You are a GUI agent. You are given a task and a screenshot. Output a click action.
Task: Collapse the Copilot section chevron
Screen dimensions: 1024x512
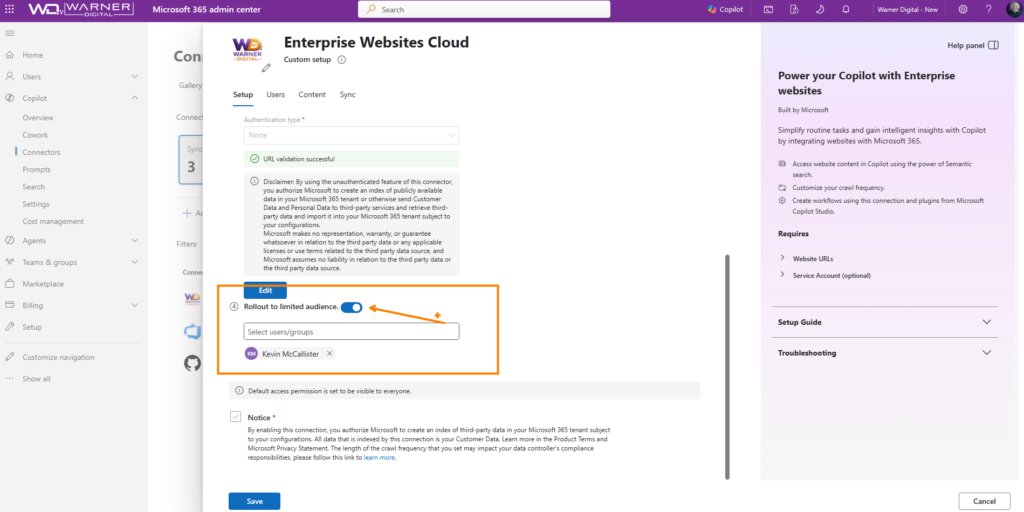(135, 98)
